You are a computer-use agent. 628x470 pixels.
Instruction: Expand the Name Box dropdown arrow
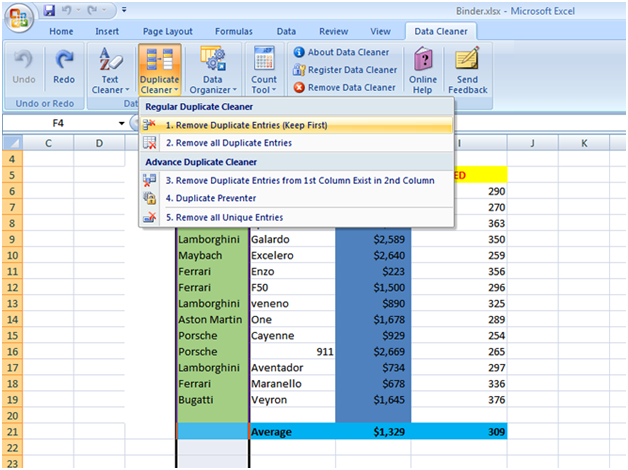tap(121, 123)
